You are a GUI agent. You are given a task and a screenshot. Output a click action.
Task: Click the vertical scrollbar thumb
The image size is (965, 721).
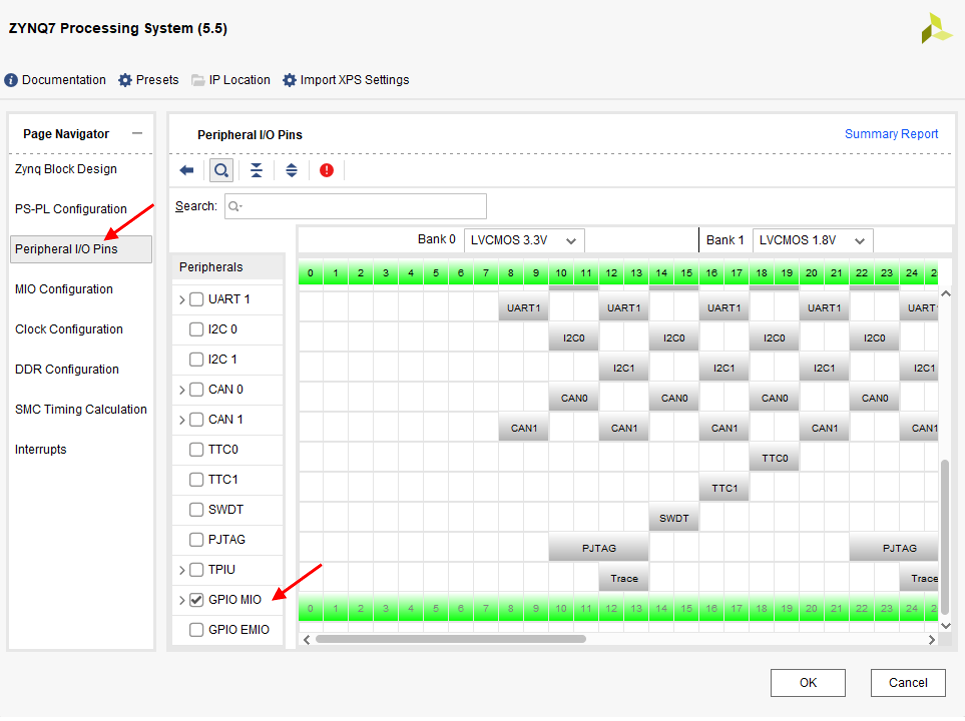pos(945,535)
